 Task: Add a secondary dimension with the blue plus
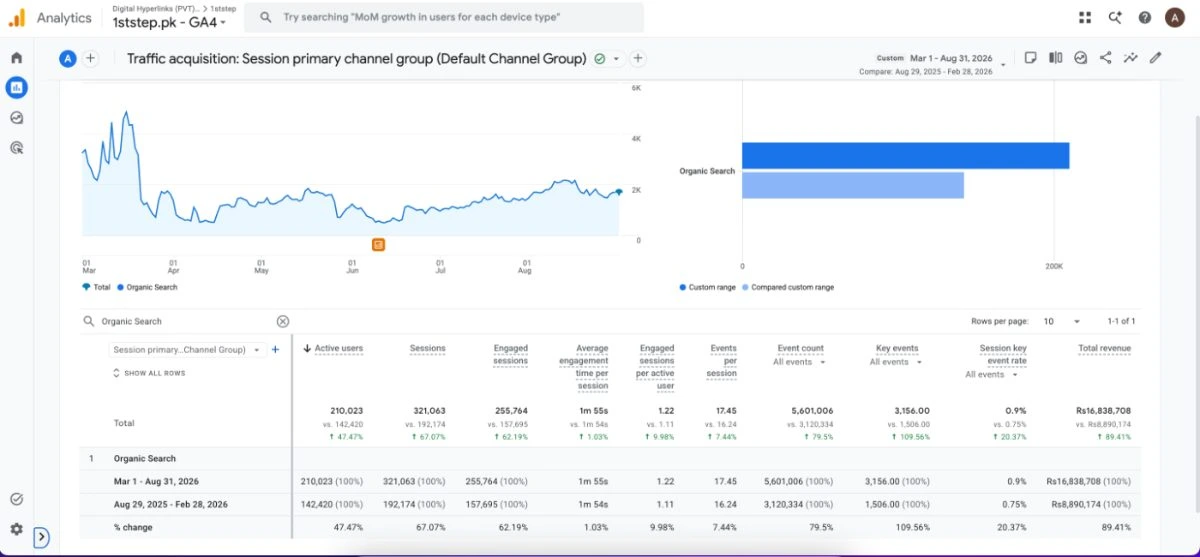click(x=275, y=350)
